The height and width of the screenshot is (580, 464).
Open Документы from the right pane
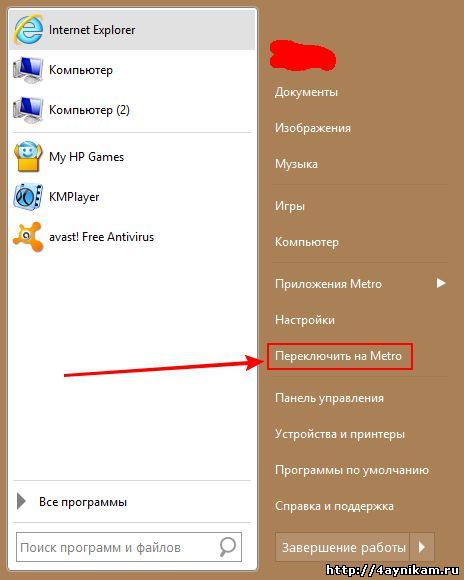(306, 92)
